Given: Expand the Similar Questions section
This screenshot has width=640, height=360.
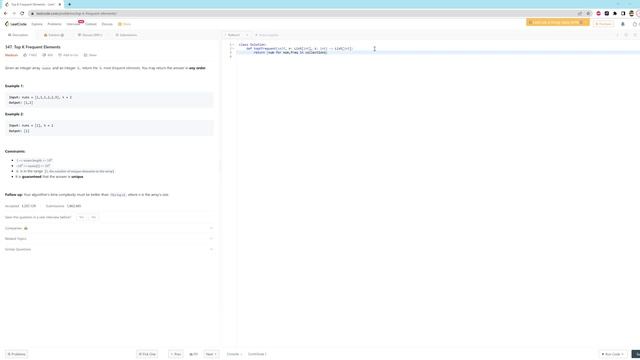Looking at the screenshot, I should pos(109,249).
